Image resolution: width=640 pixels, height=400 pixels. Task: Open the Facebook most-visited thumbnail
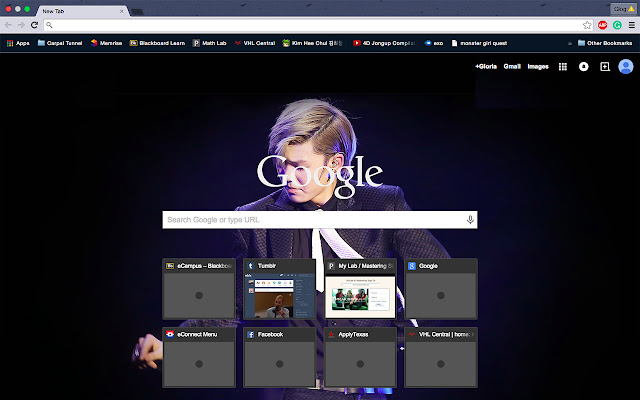pos(279,357)
